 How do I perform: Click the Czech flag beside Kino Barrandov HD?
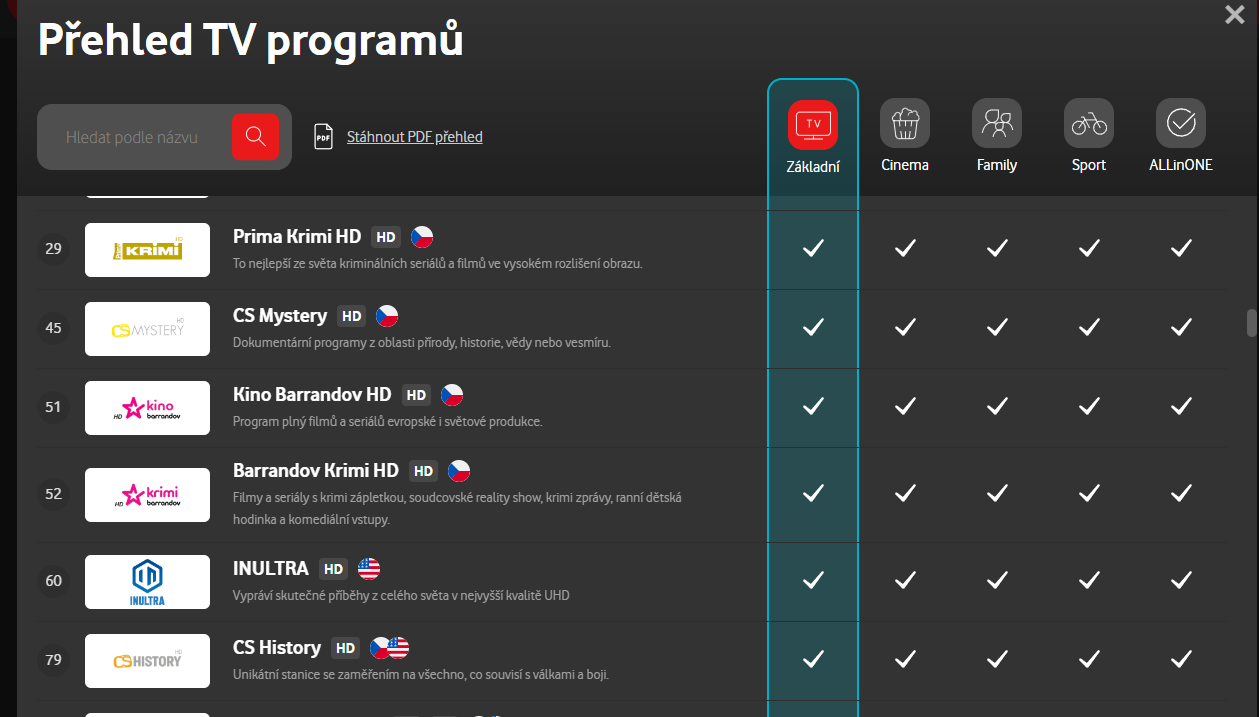tap(452, 395)
